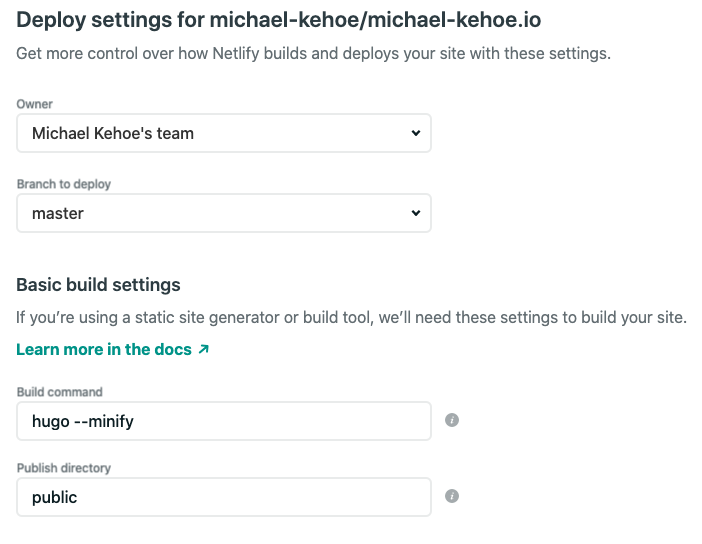Screen dimensions: 702x544
Task: Click the "Branch to deploy" field label
Action: [64, 184]
